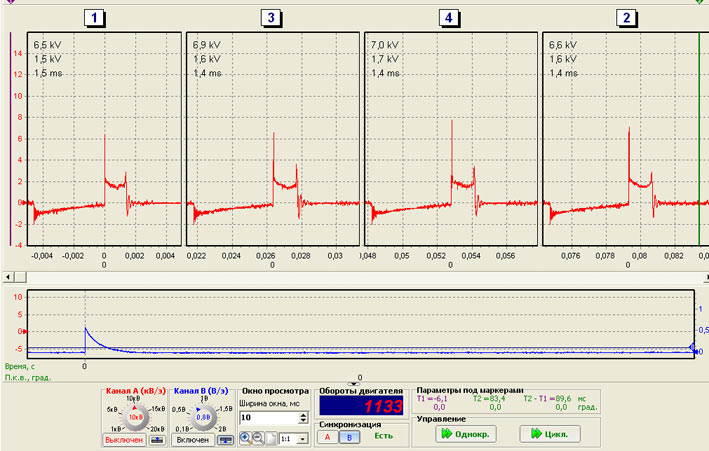Screen dimensions: 709x451
Task: Click the blue pulse peak in overview graph
Action: point(85,329)
